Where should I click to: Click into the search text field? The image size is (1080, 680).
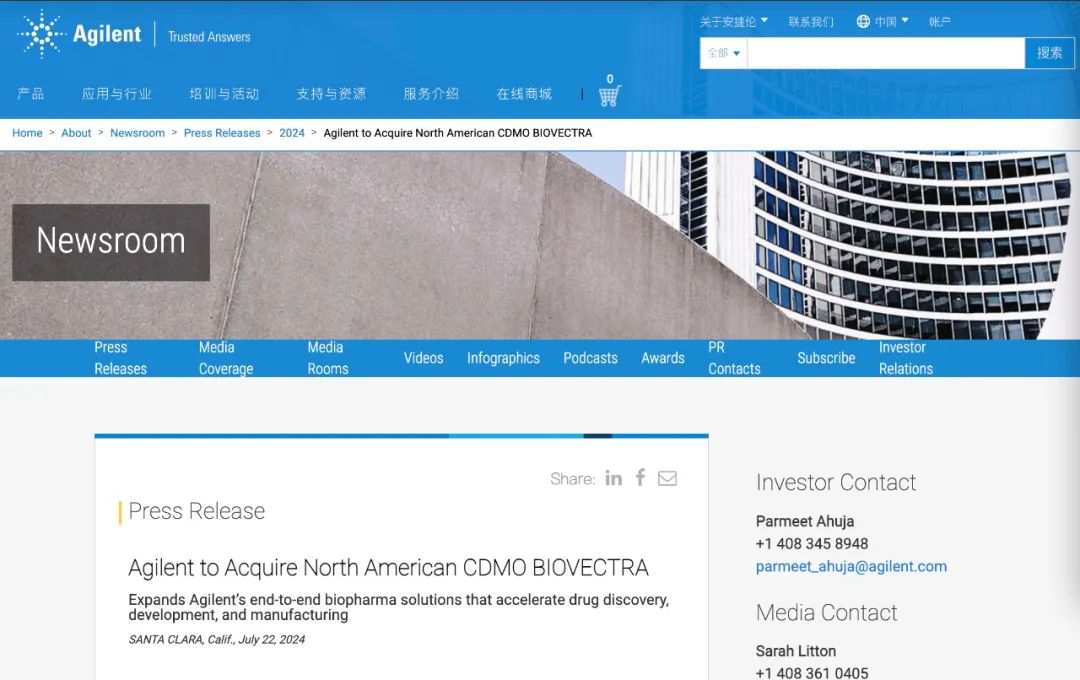pos(885,53)
